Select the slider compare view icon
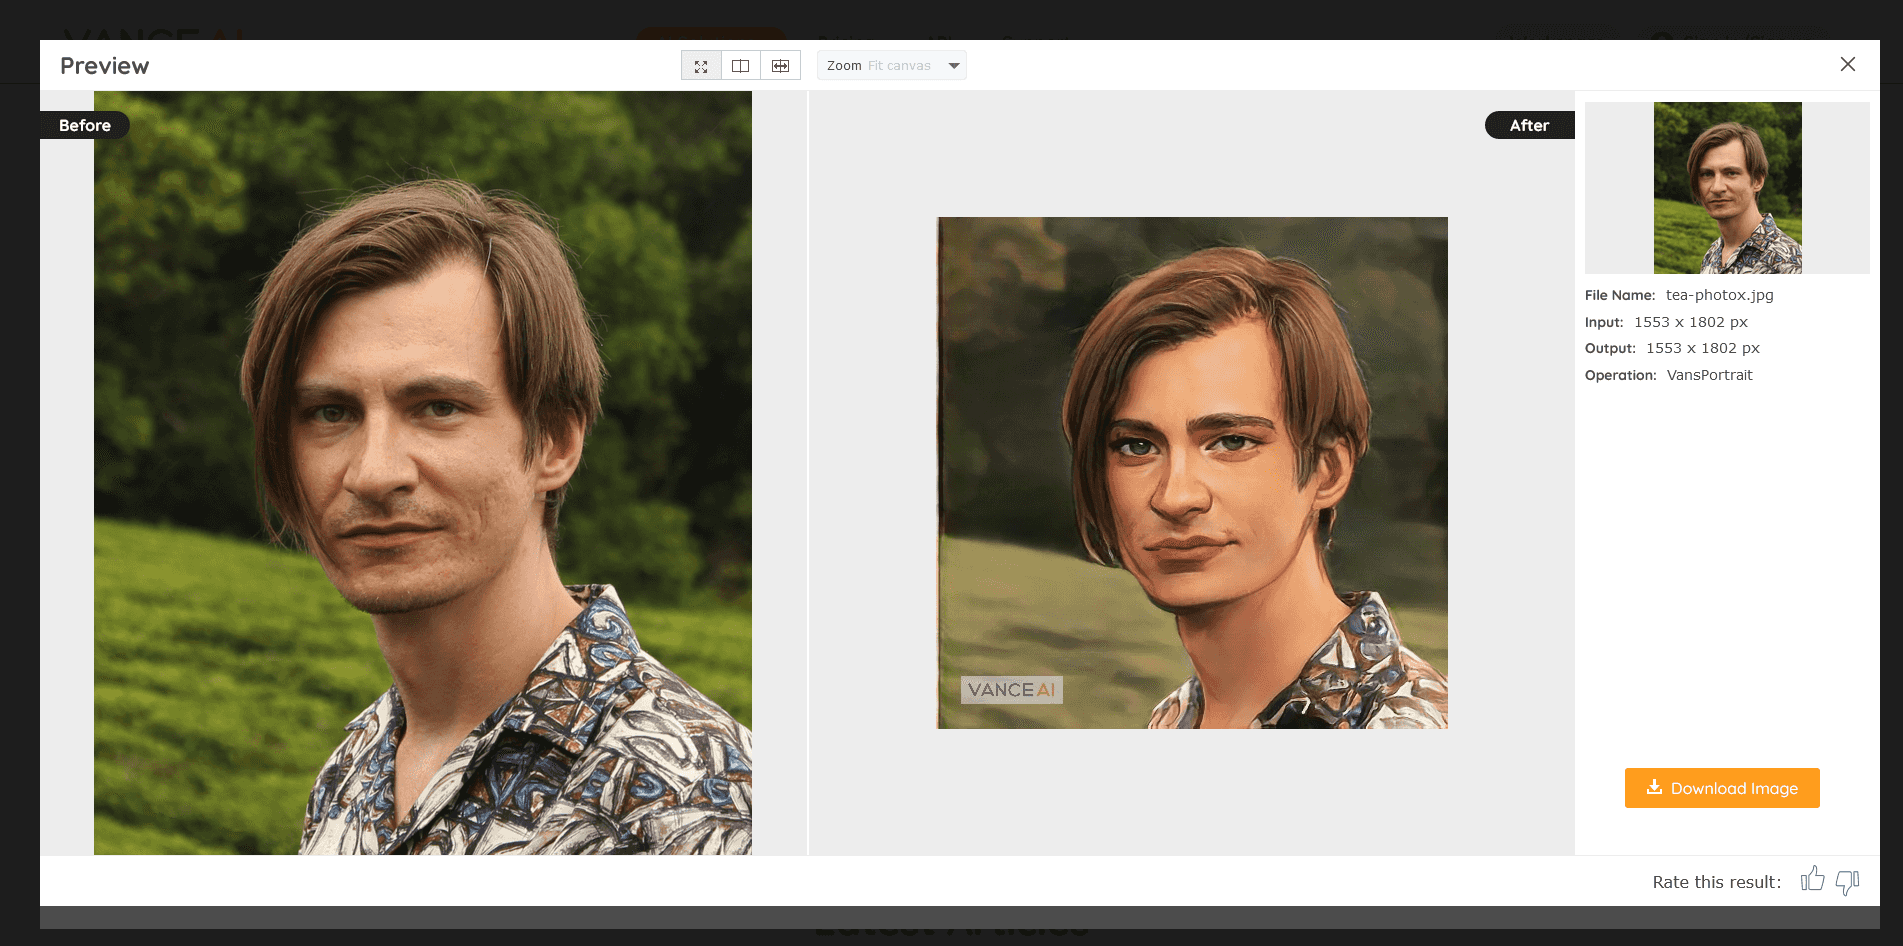This screenshot has height=946, width=1903. coord(780,66)
